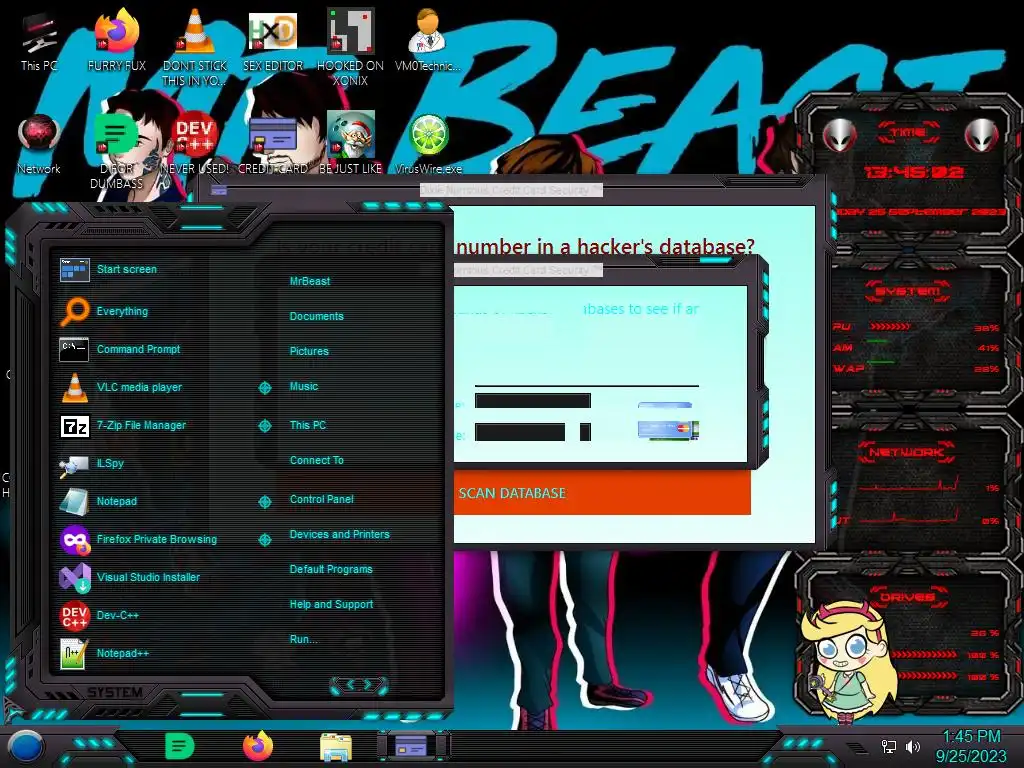Image resolution: width=1024 pixels, height=768 pixels.
Task: Click the SYSTEM label on start menu
Action: 115,692
